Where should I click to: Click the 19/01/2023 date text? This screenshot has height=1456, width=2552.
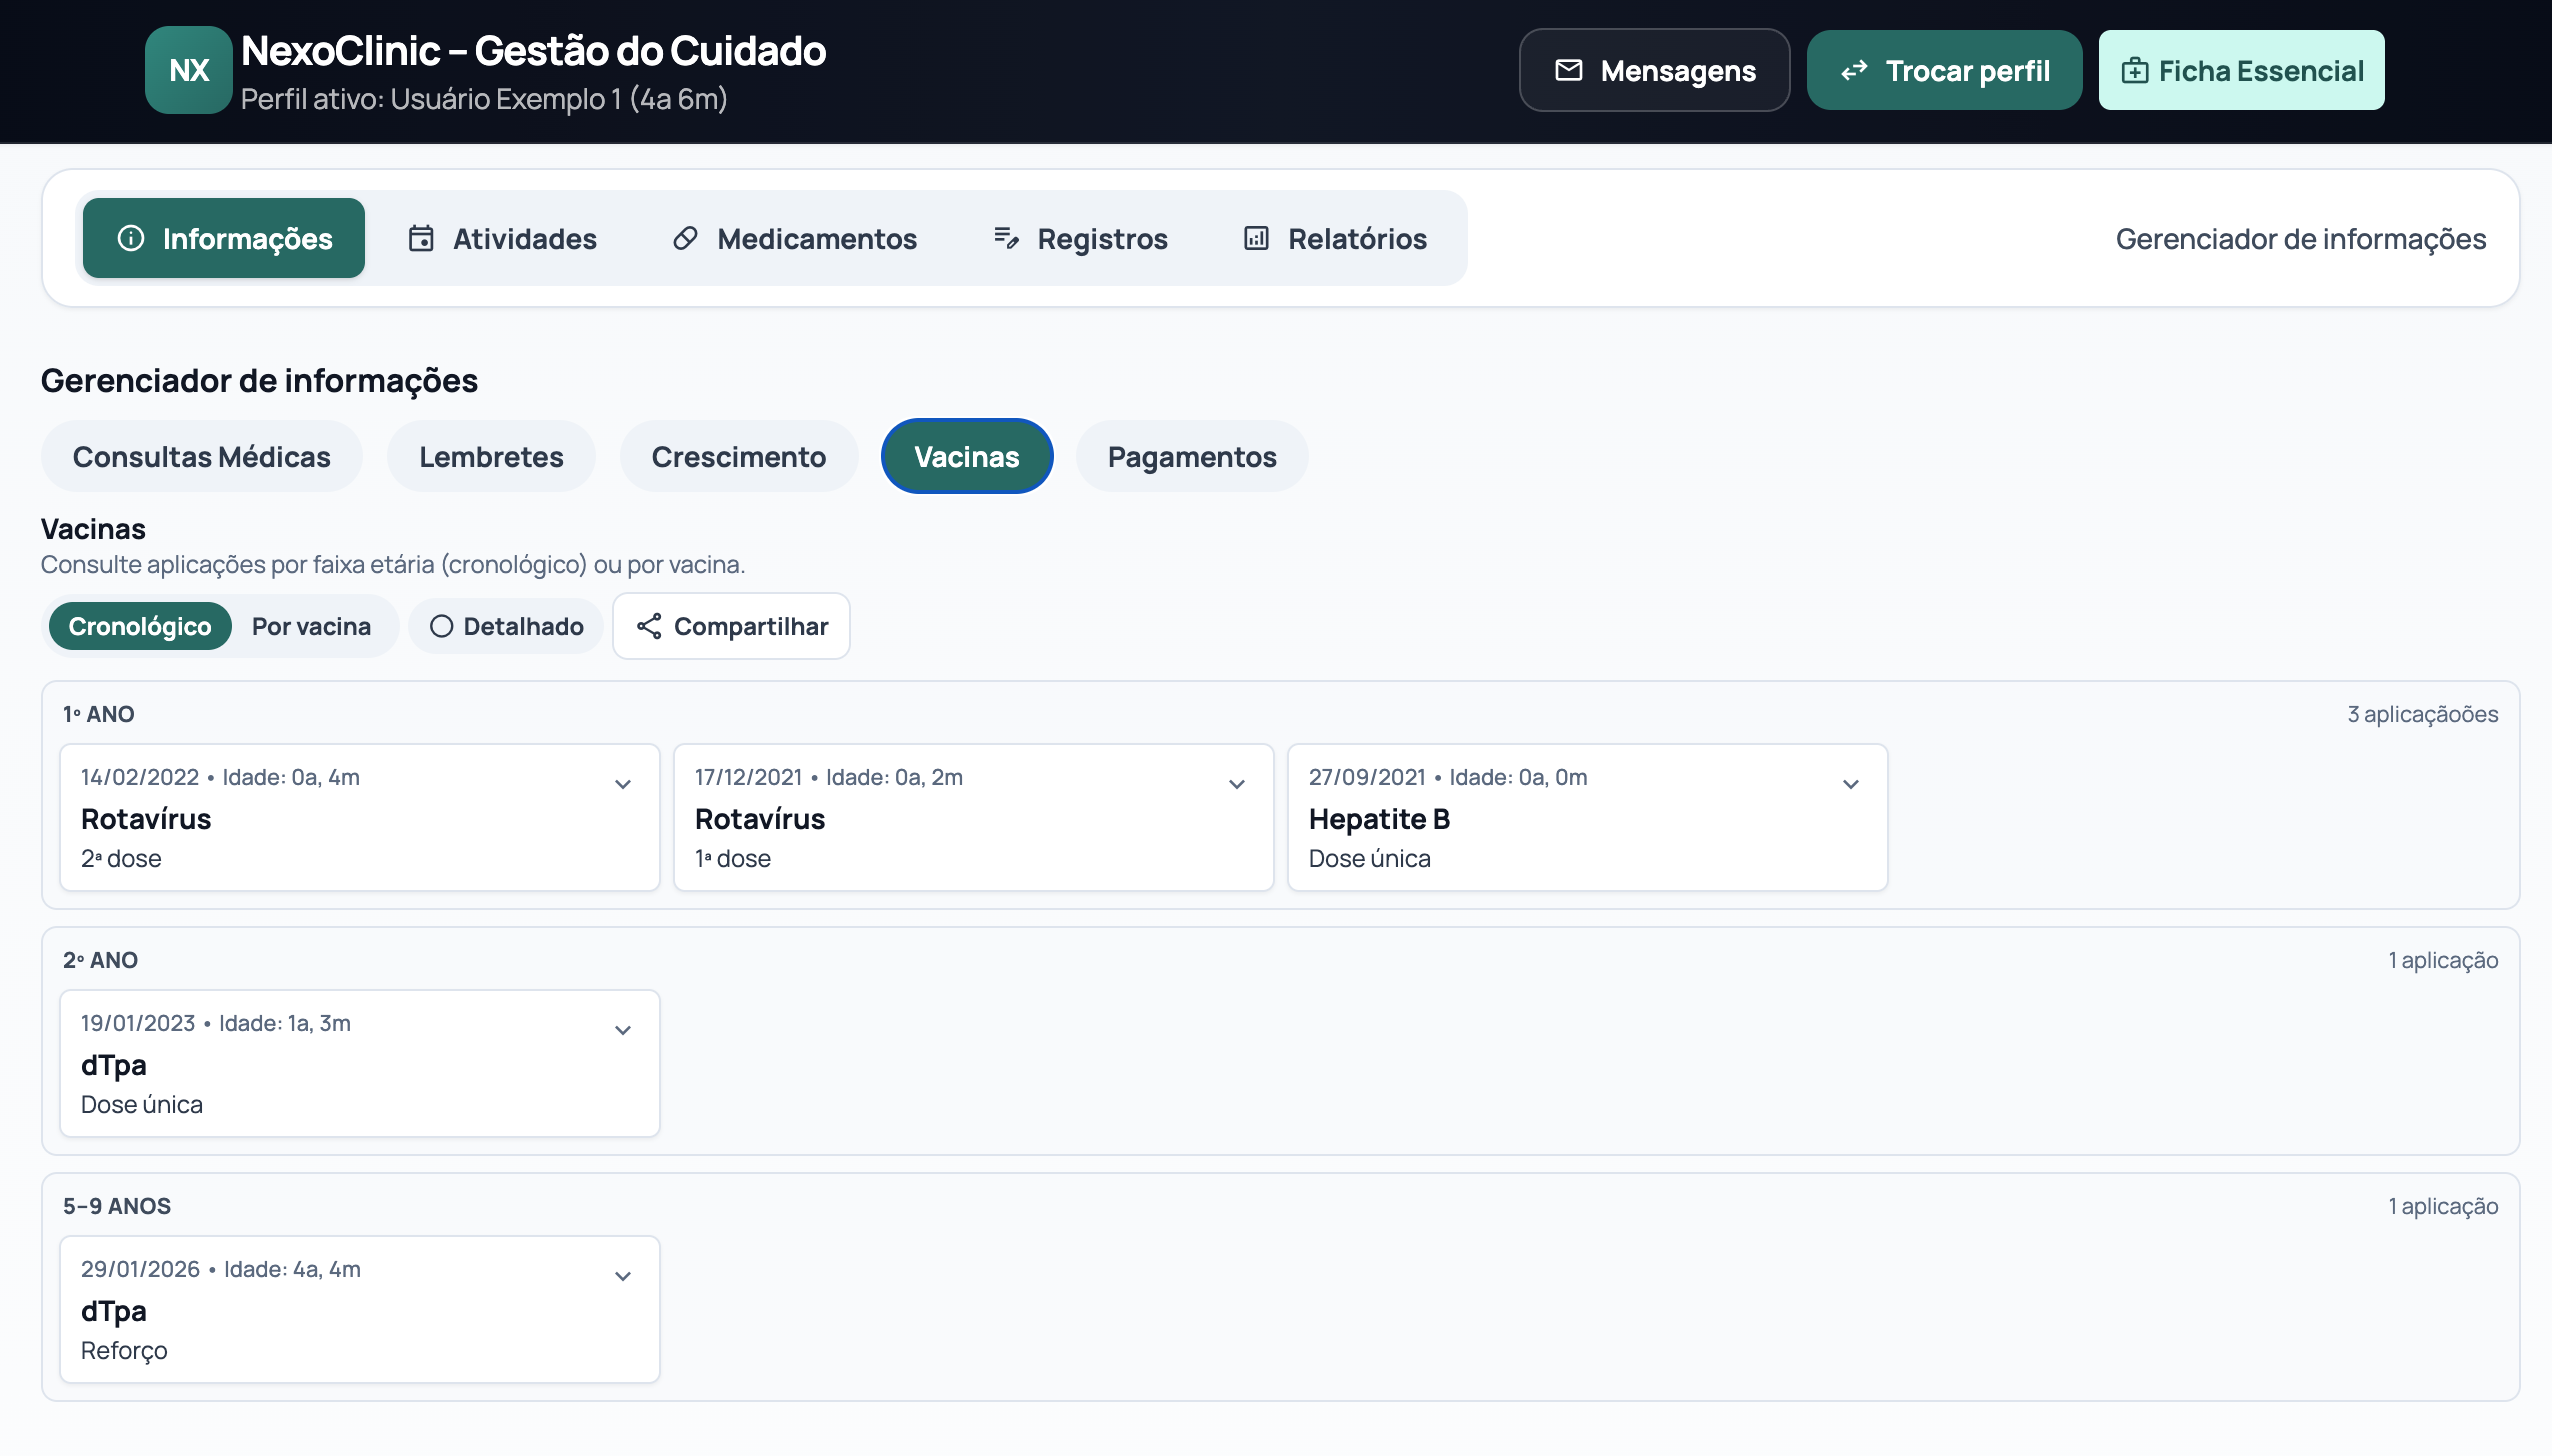click(x=138, y=1023)
